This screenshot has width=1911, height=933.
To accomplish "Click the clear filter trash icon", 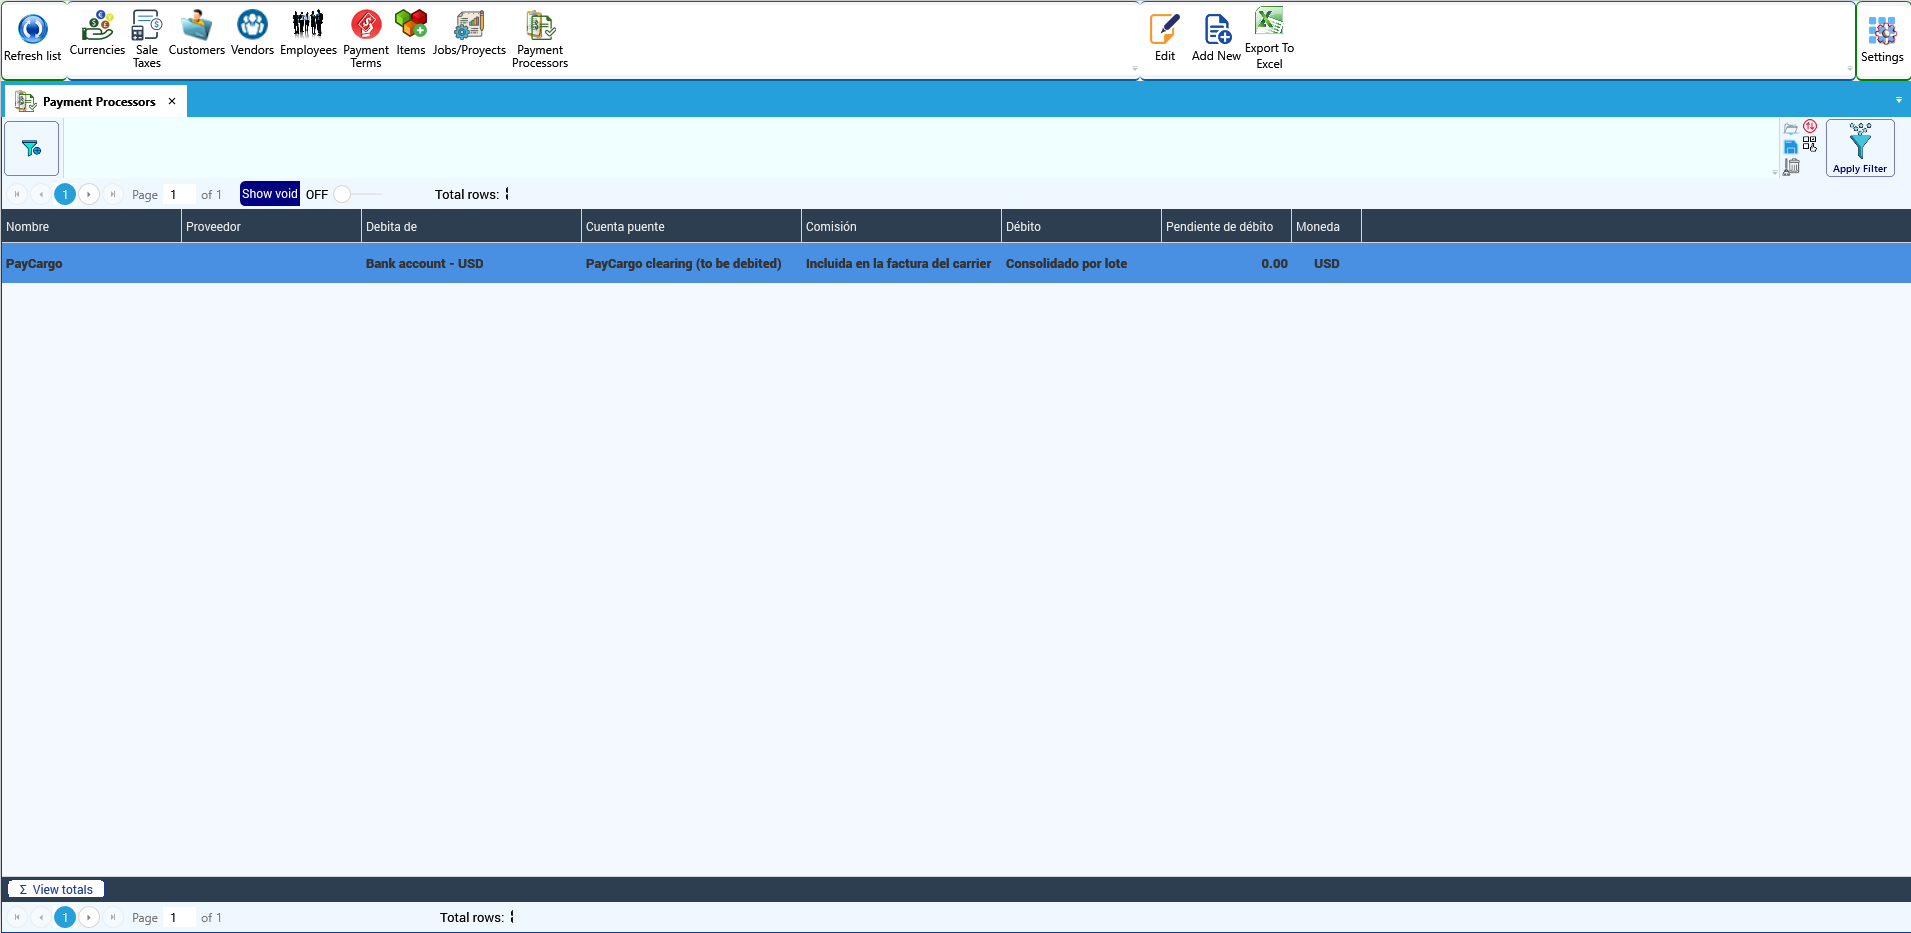I will [x=1792, y=166].
